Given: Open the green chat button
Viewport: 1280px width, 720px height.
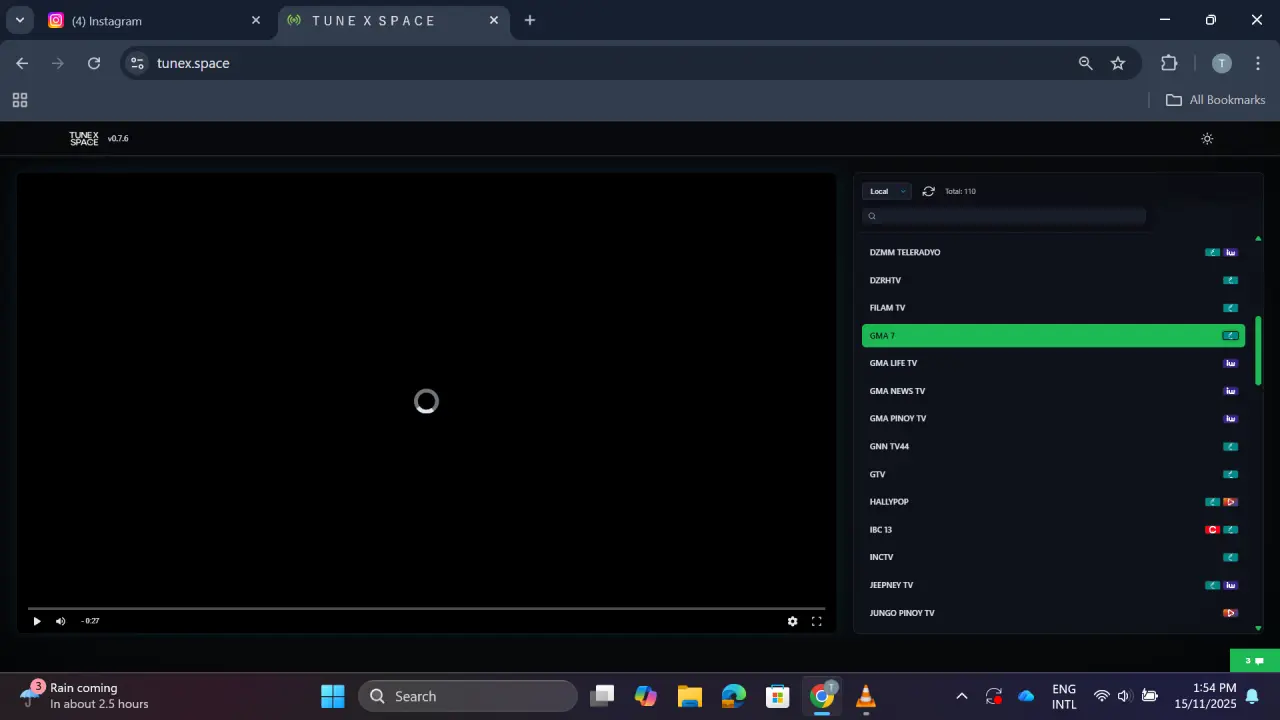Looking at the screenshot, I should (x=1254, y=661).
